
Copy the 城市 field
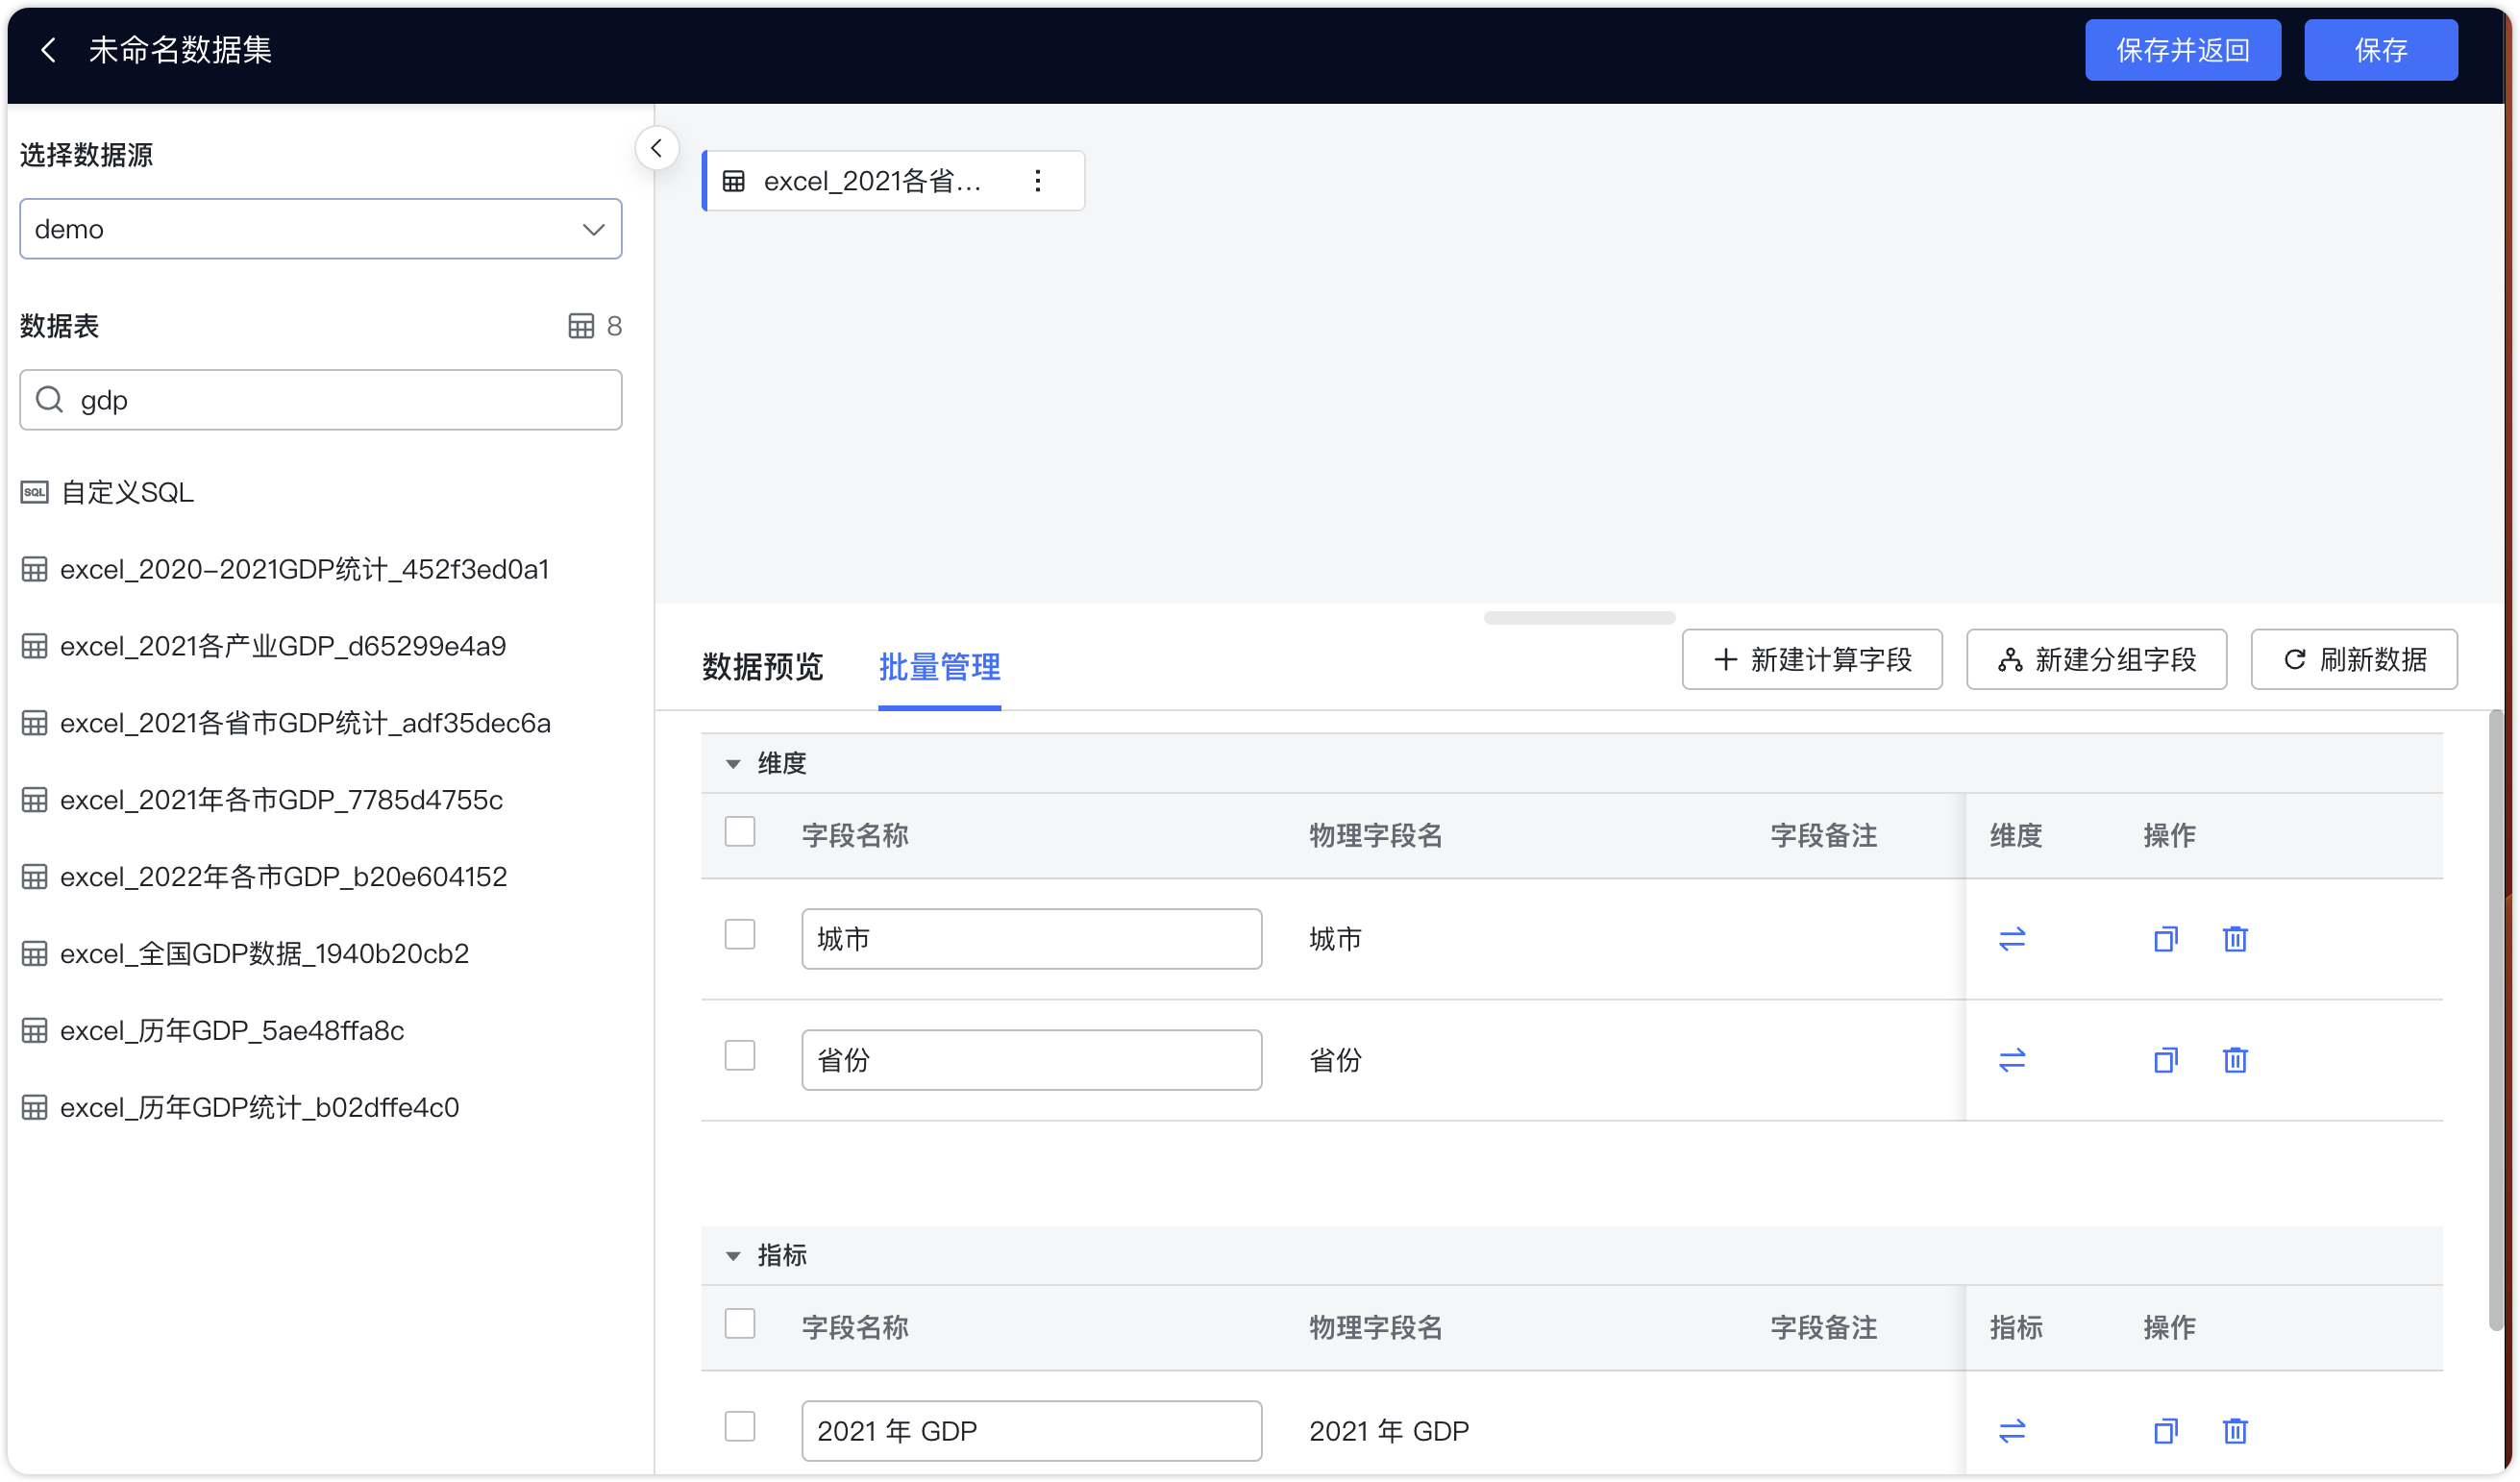click(2165, 939)
